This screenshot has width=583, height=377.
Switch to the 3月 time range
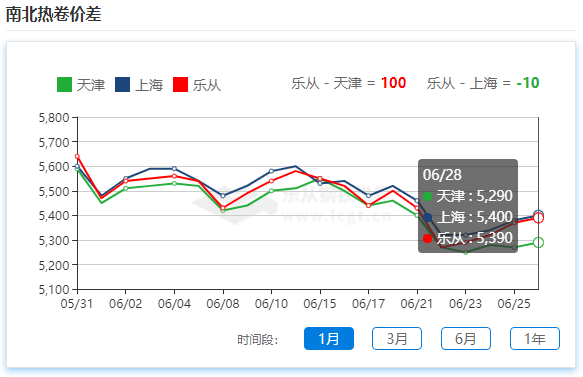[397, 338]
